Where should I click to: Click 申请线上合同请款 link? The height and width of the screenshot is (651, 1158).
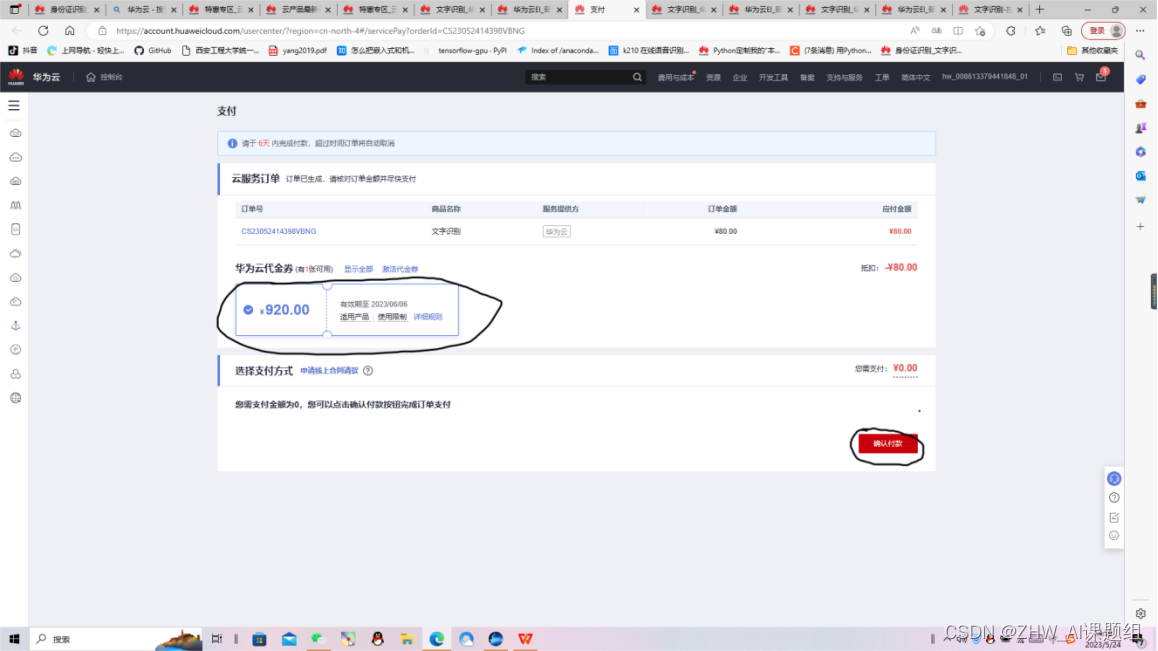(329, 370)
